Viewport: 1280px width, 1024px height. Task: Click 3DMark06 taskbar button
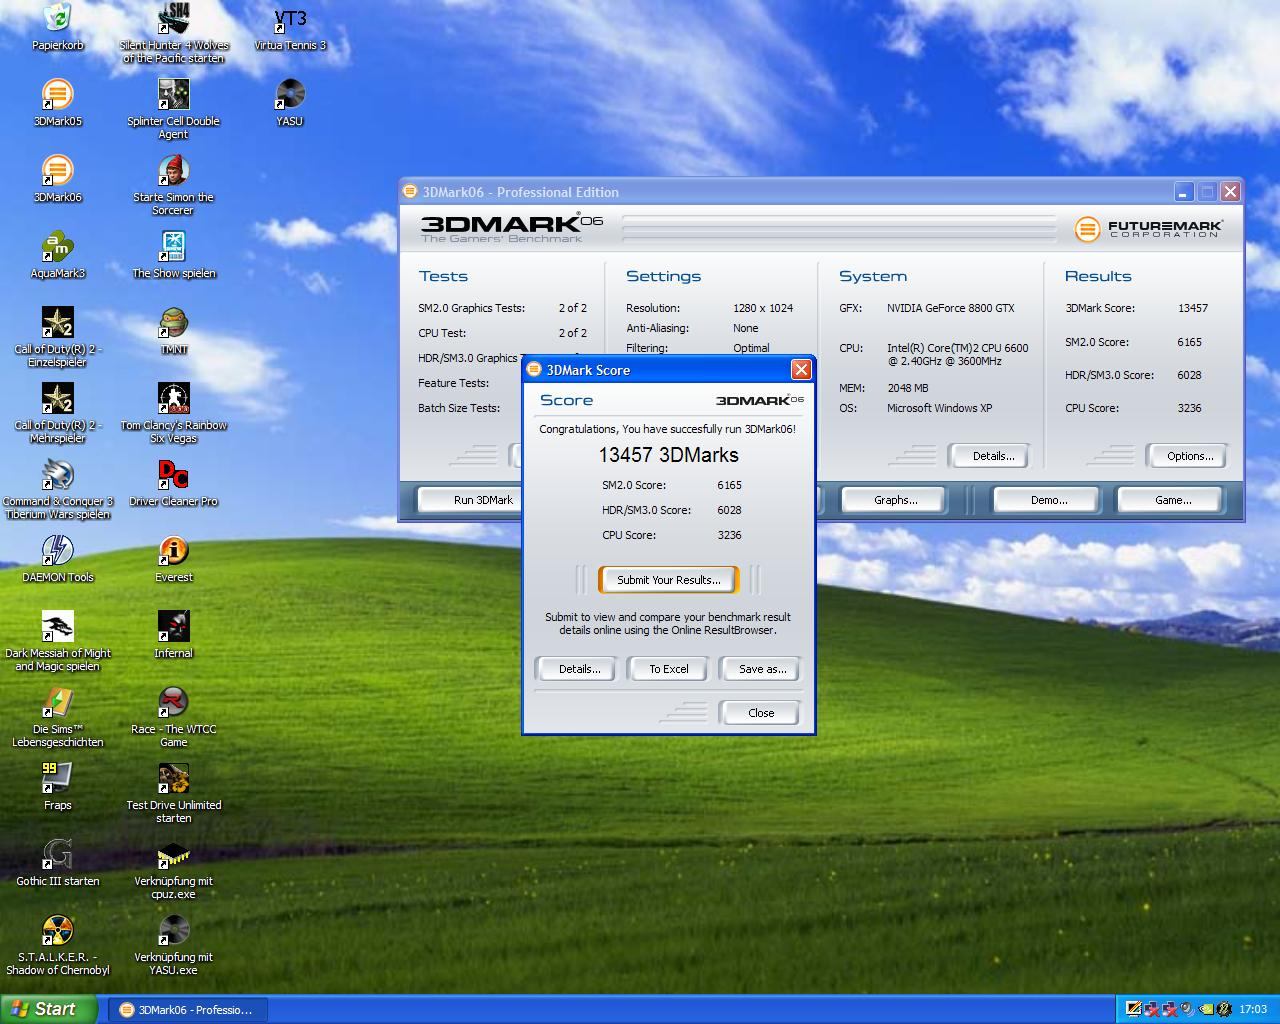pyautogui.click(x=186, y=1010)
